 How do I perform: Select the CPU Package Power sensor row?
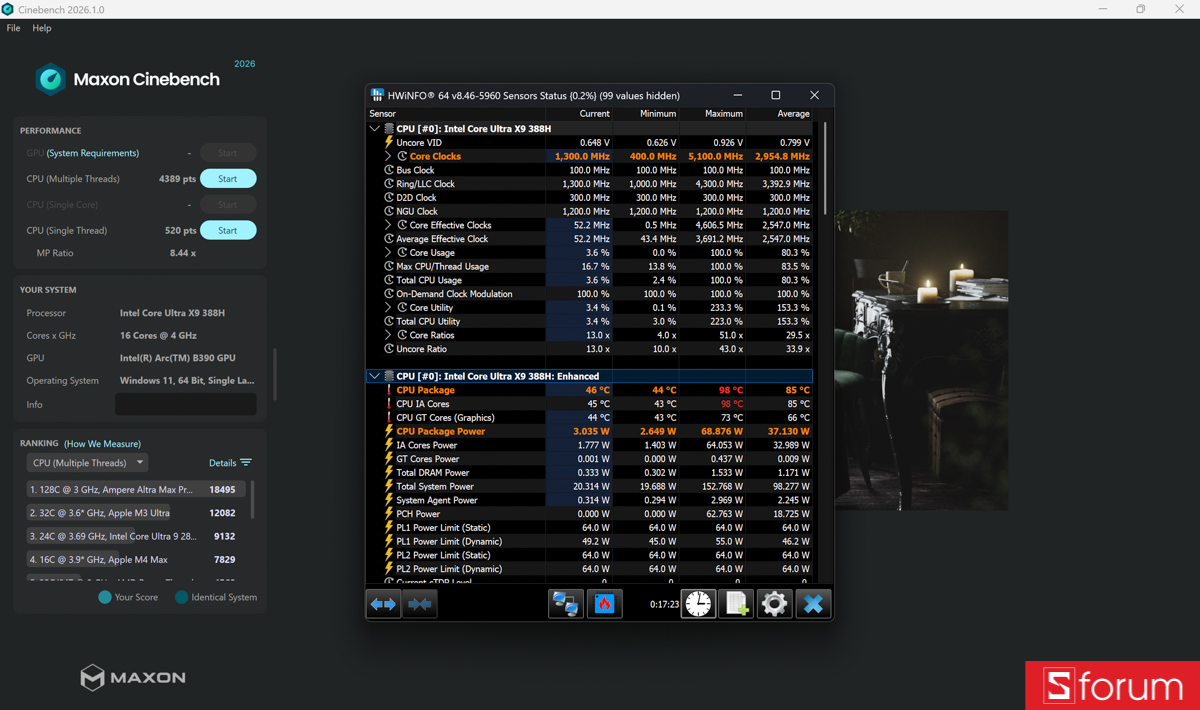(x=590, y=431)
